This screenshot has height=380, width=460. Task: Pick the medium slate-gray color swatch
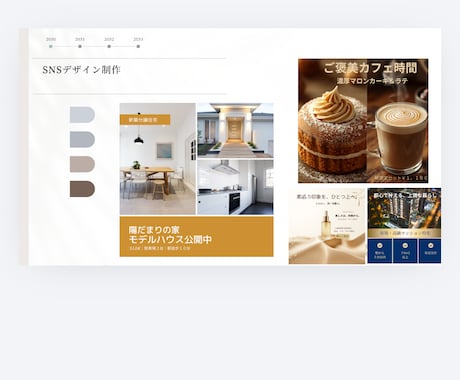coord(82,139)
